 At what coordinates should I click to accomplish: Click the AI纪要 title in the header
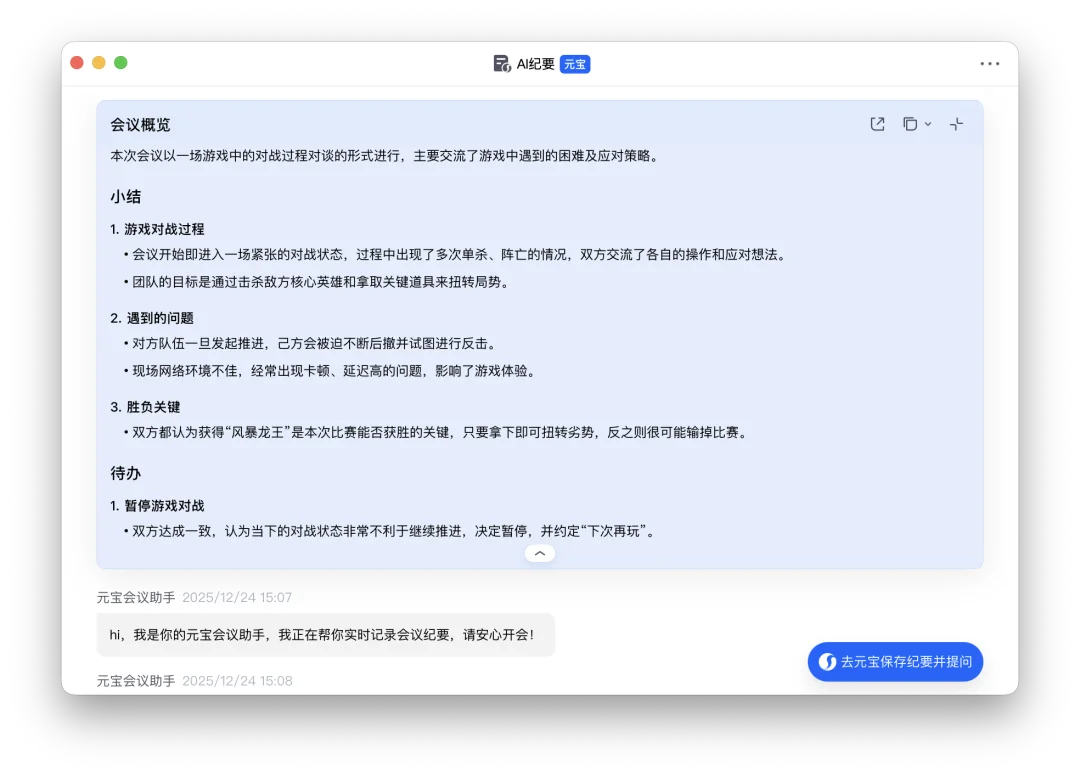[534, 63]
